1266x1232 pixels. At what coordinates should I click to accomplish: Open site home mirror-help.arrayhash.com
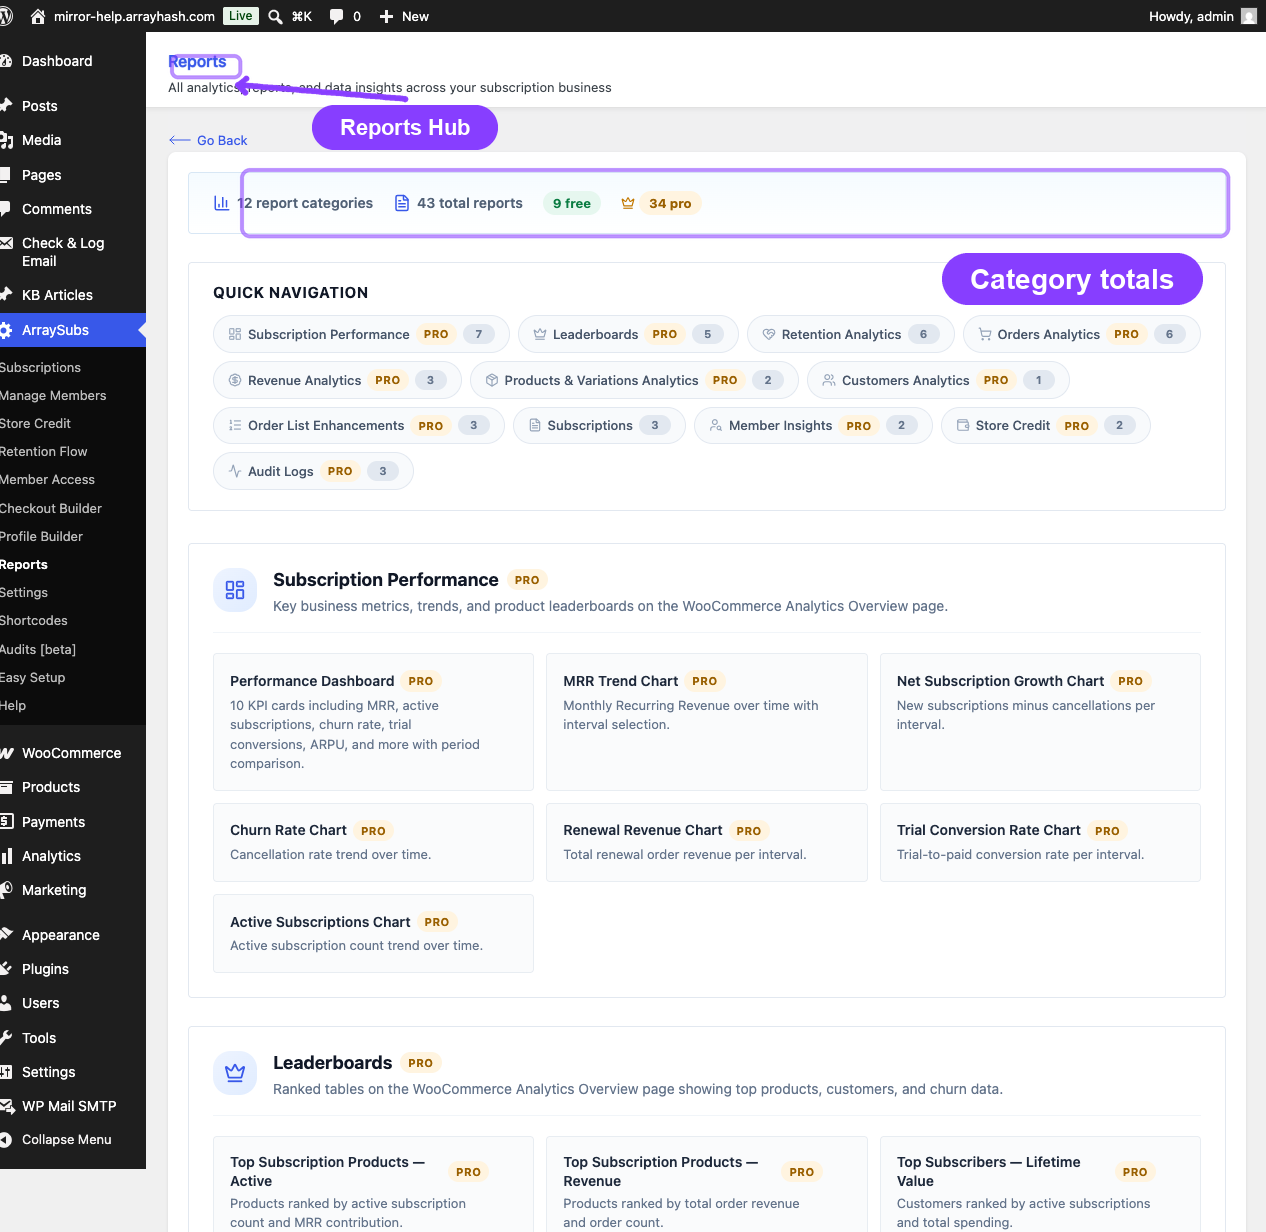[123, 16]
